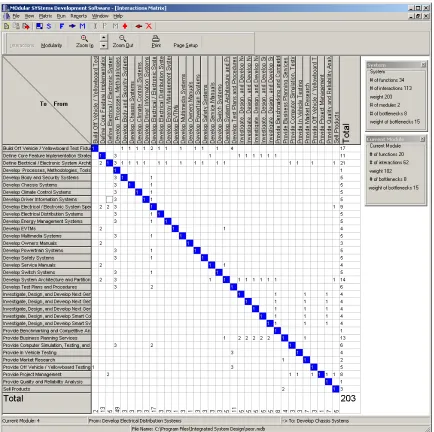Screen dimensions: 434x432
Task: Switch to the Modularity view
Action: point(51,45)
